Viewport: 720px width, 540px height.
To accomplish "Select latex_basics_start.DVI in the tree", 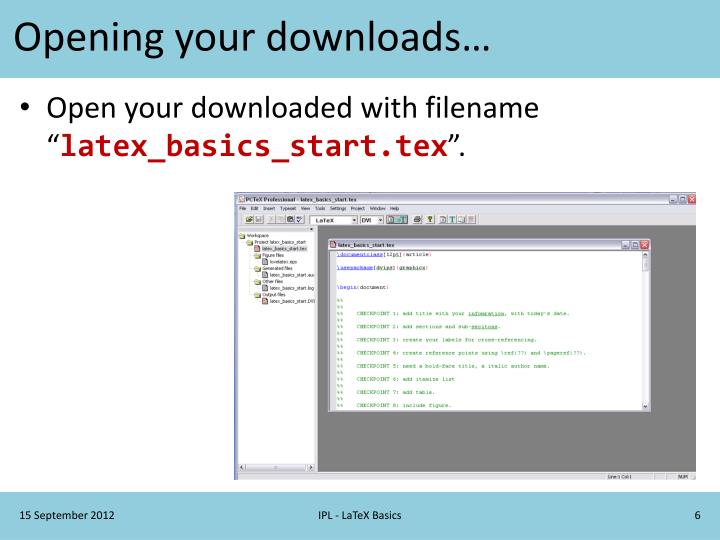I will 292,301.
